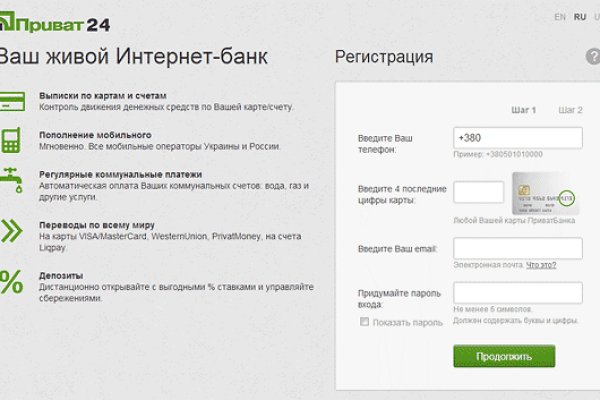This screenshot has width=600, height=400.
Task: Click the card statements icon
Action: click(12, 100)
